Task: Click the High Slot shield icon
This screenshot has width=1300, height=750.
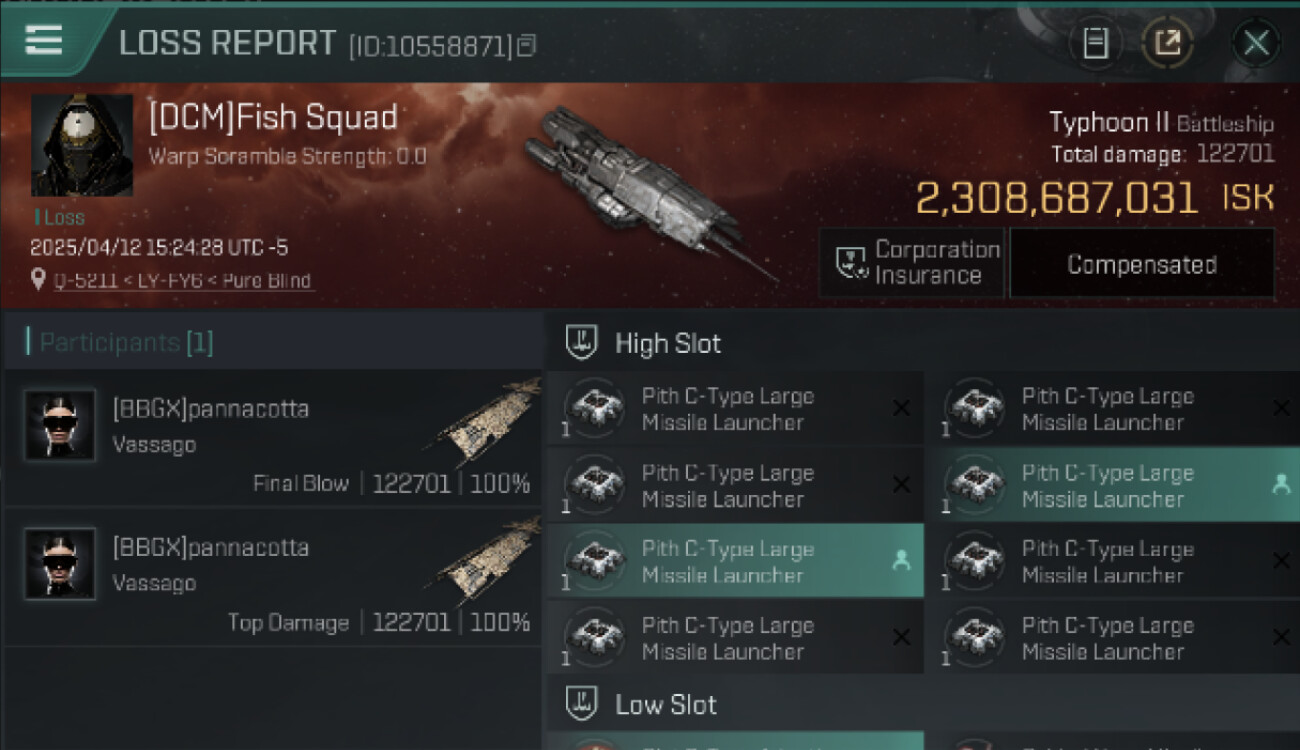Action: pos(582,343)
